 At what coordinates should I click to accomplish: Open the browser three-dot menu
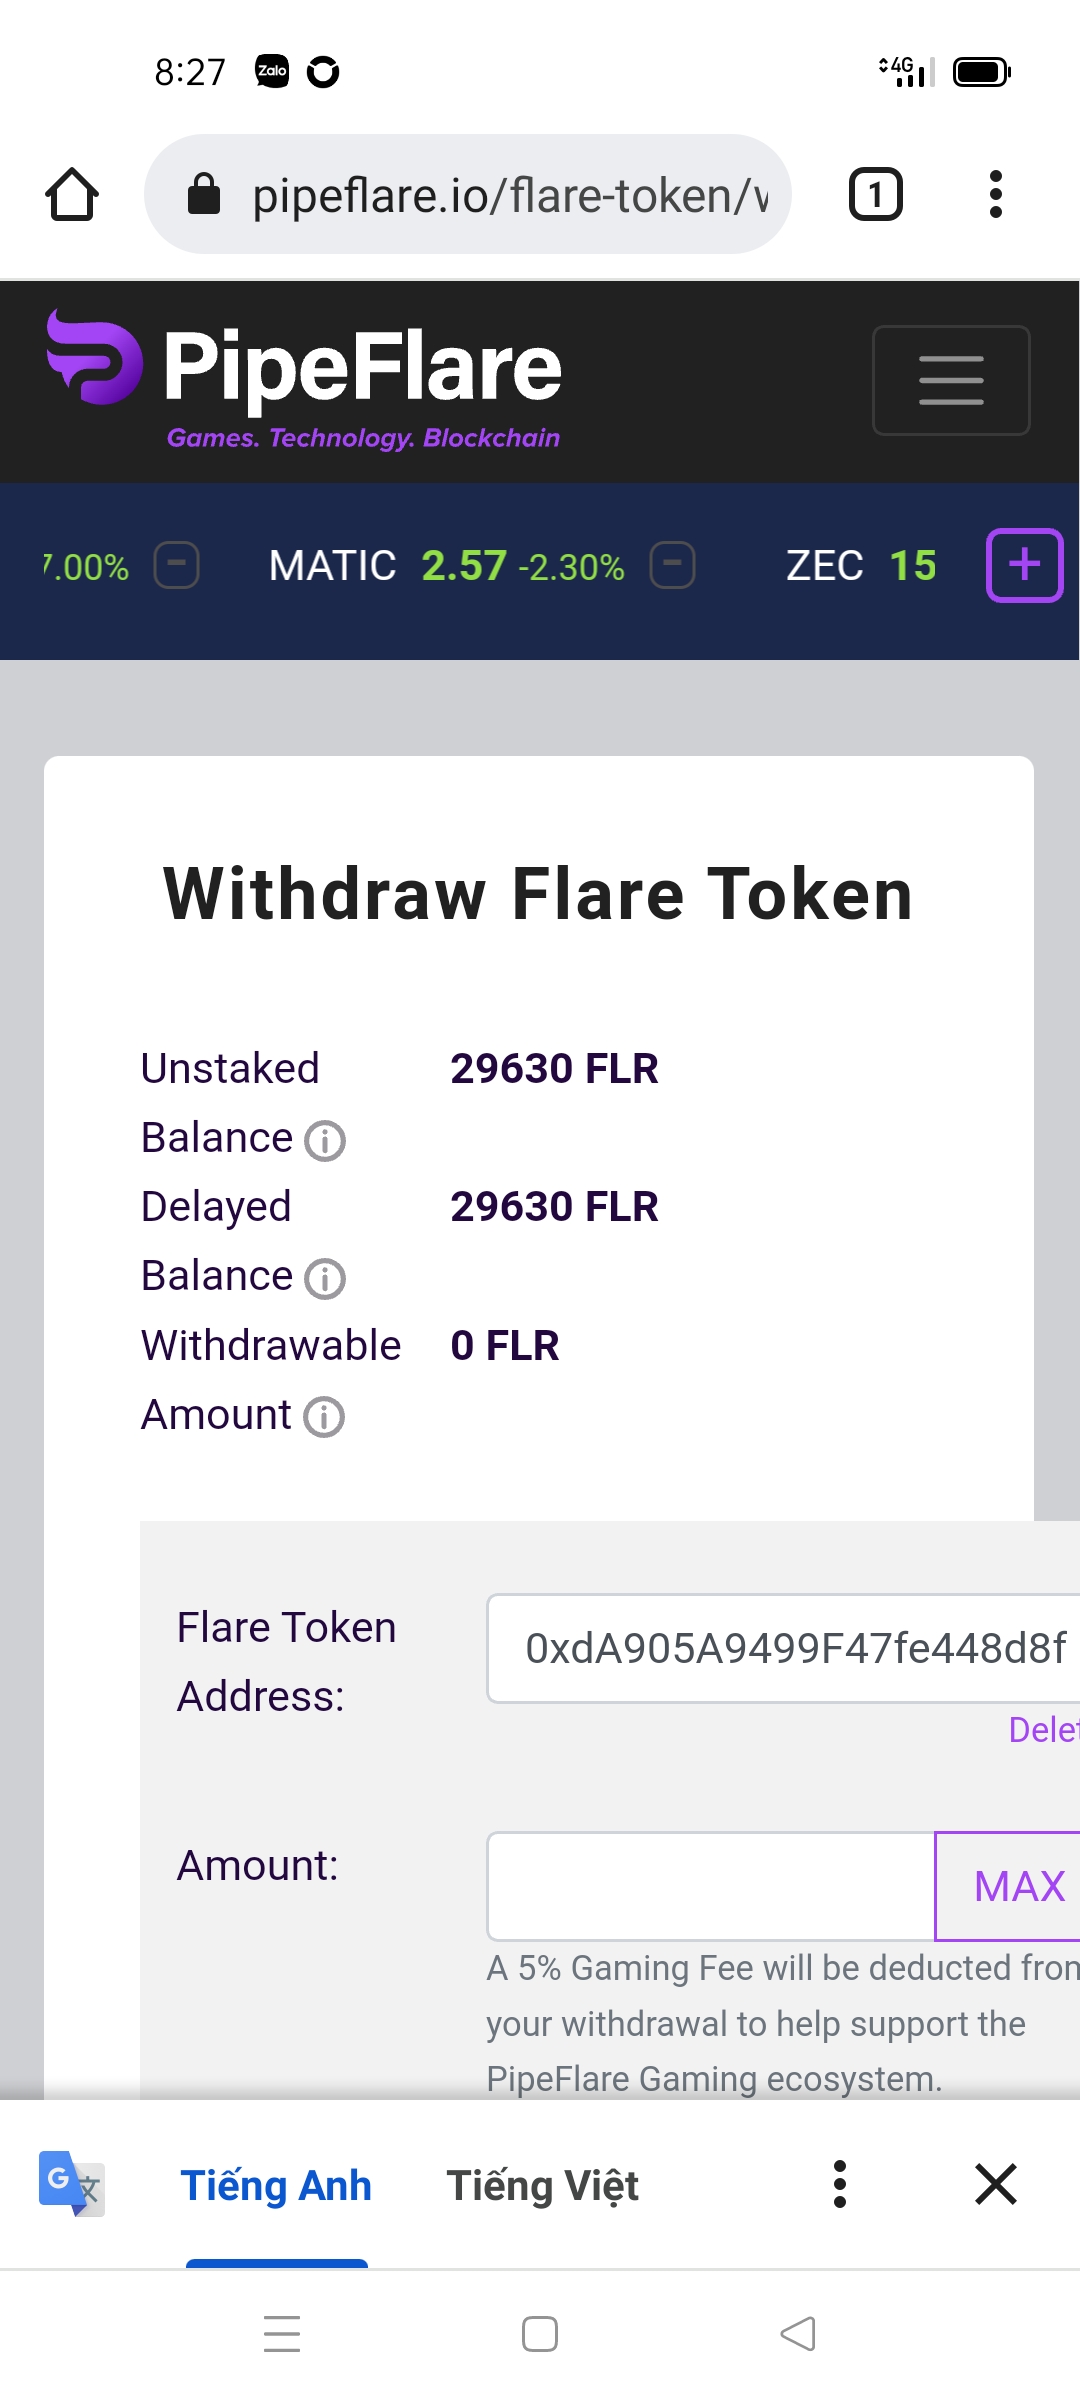click(995, 194)
